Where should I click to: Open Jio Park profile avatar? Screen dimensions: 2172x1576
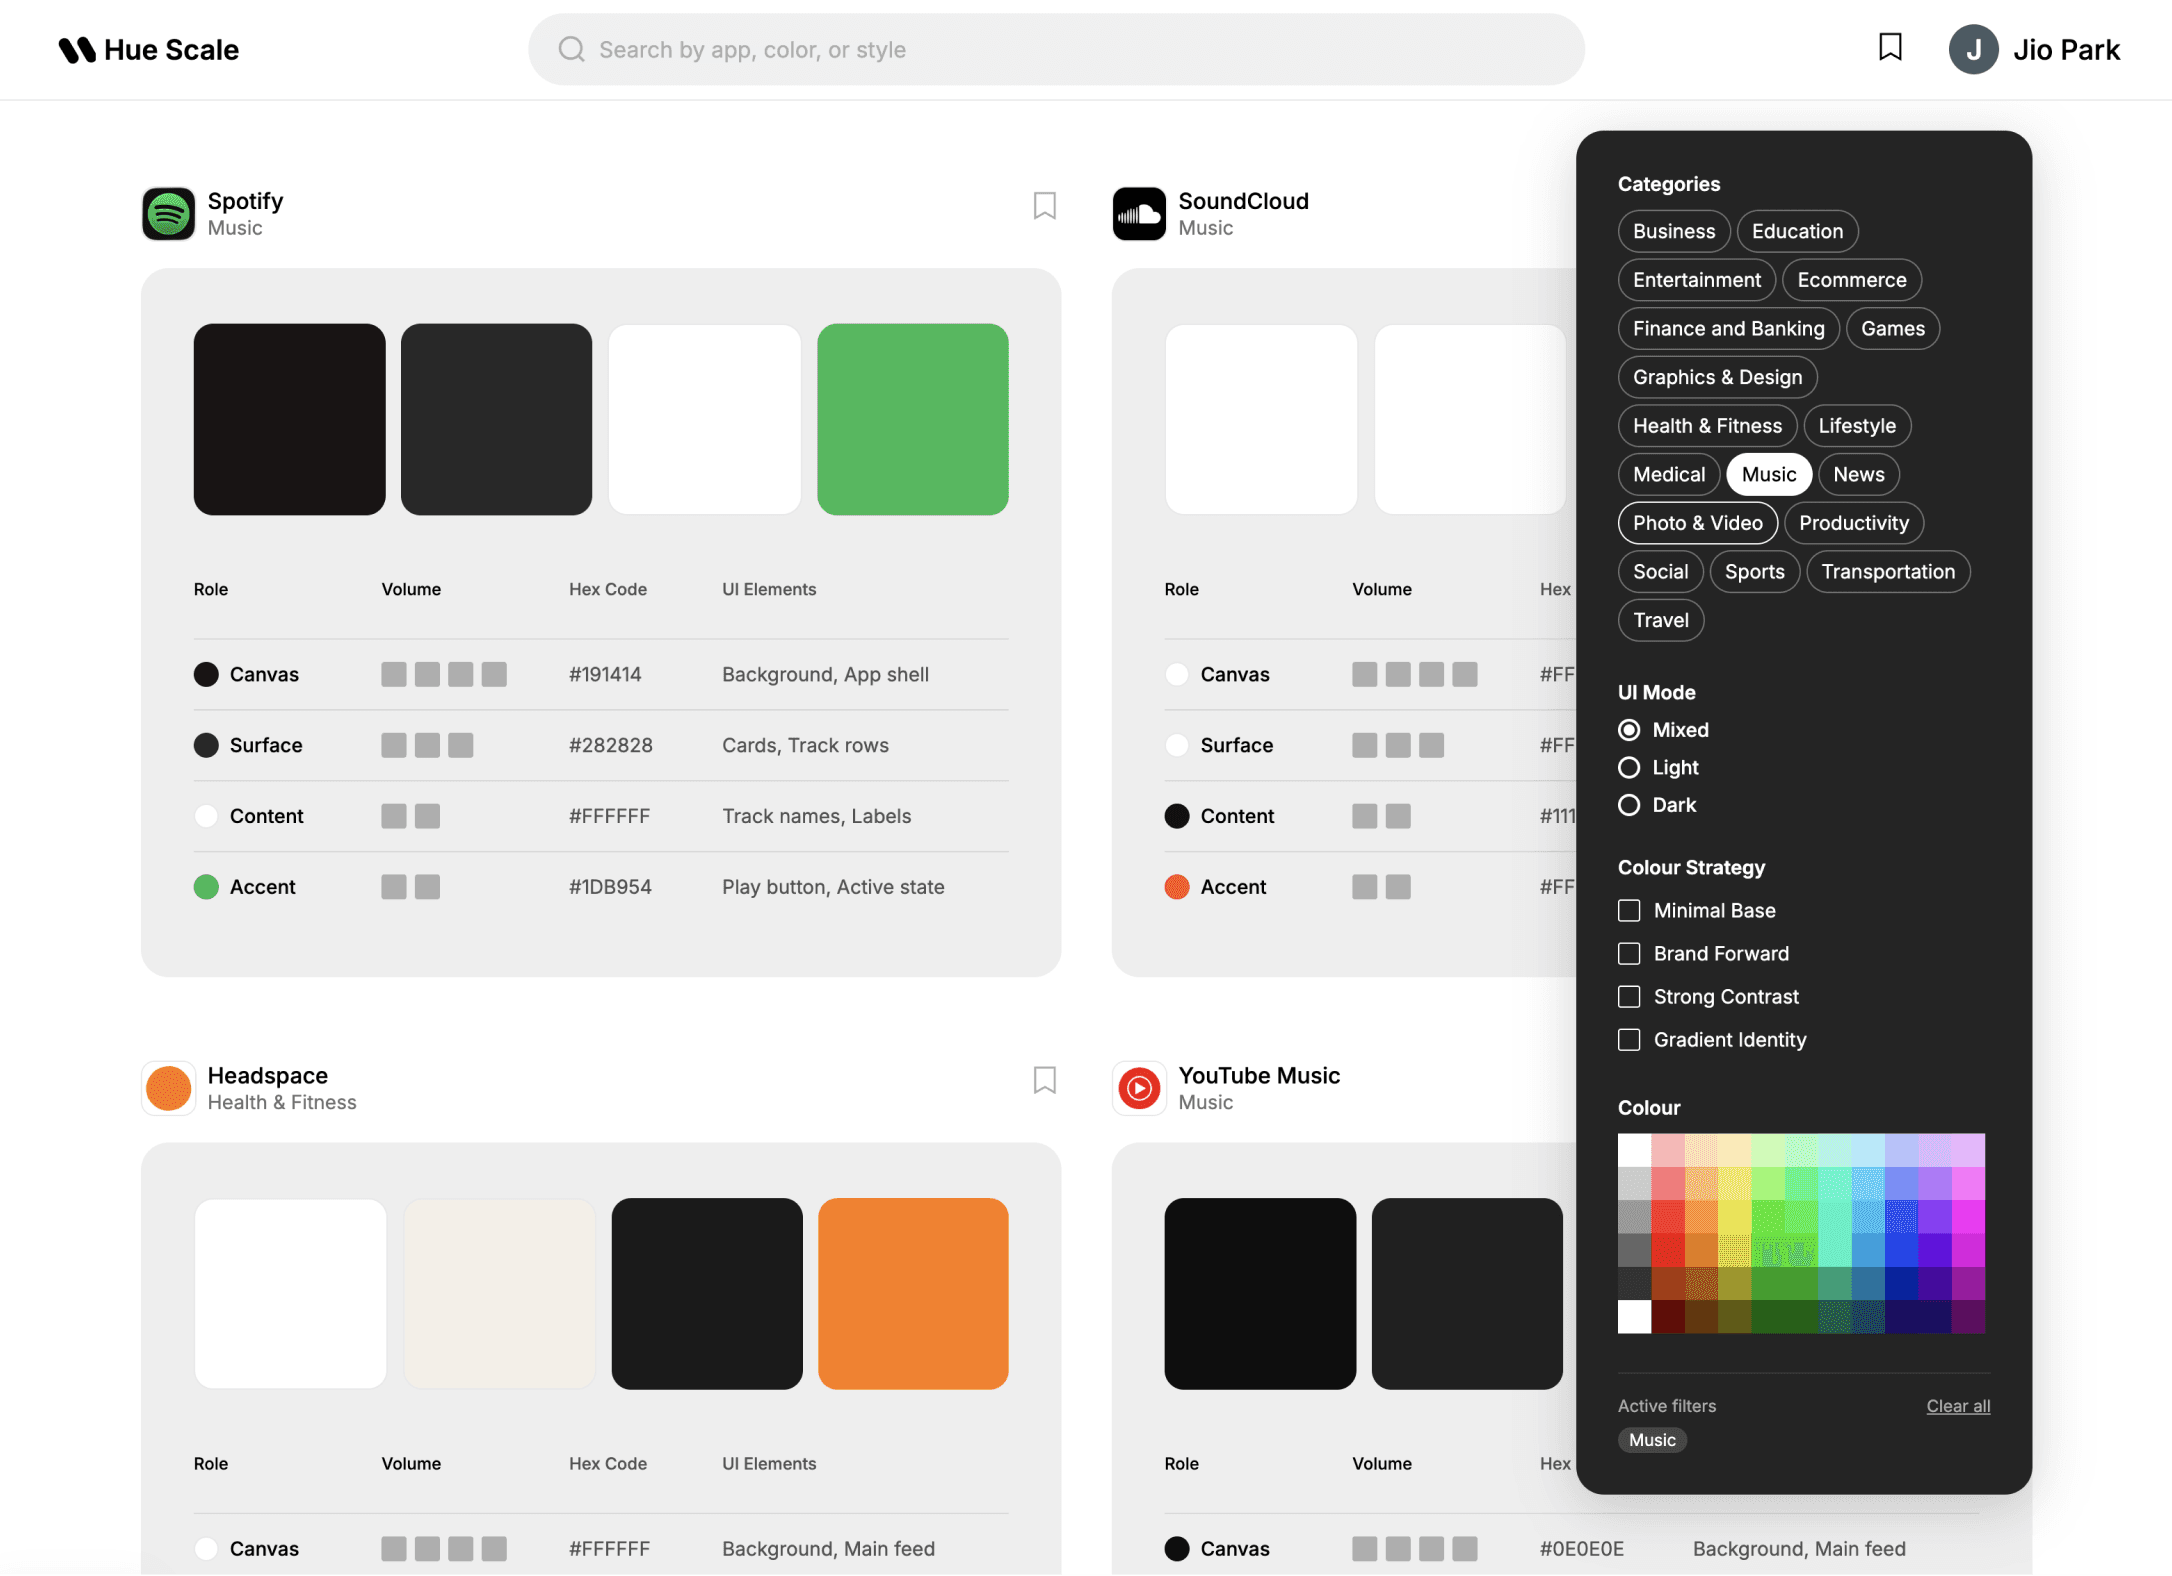pyautogui.click(x=1973, y=49)
